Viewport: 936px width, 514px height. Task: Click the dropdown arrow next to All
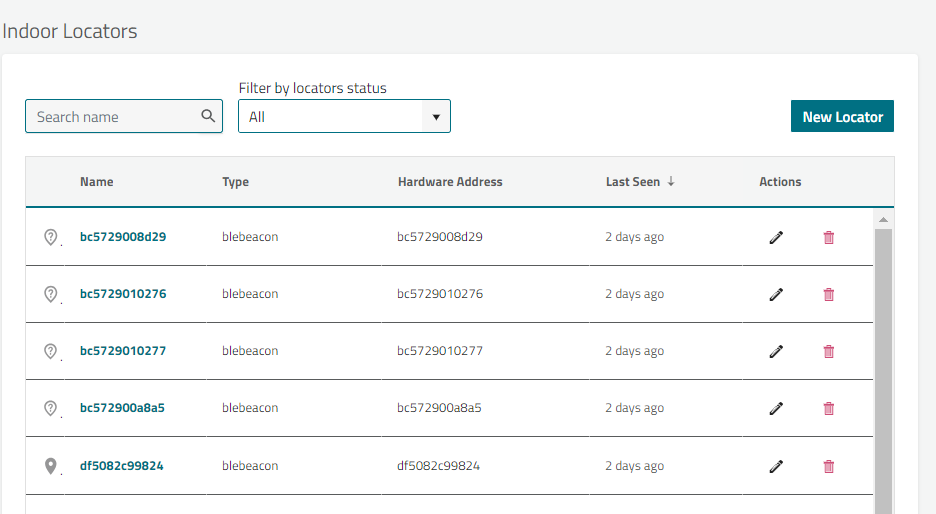click(x=435, y=117)
